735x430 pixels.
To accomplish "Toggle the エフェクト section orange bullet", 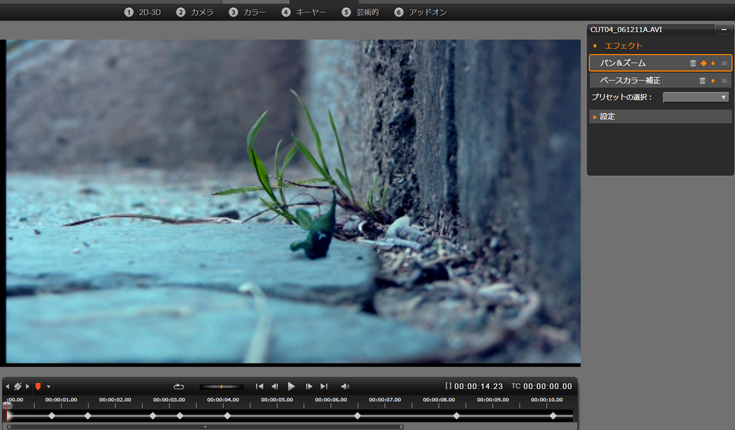I will pos(595,46).
